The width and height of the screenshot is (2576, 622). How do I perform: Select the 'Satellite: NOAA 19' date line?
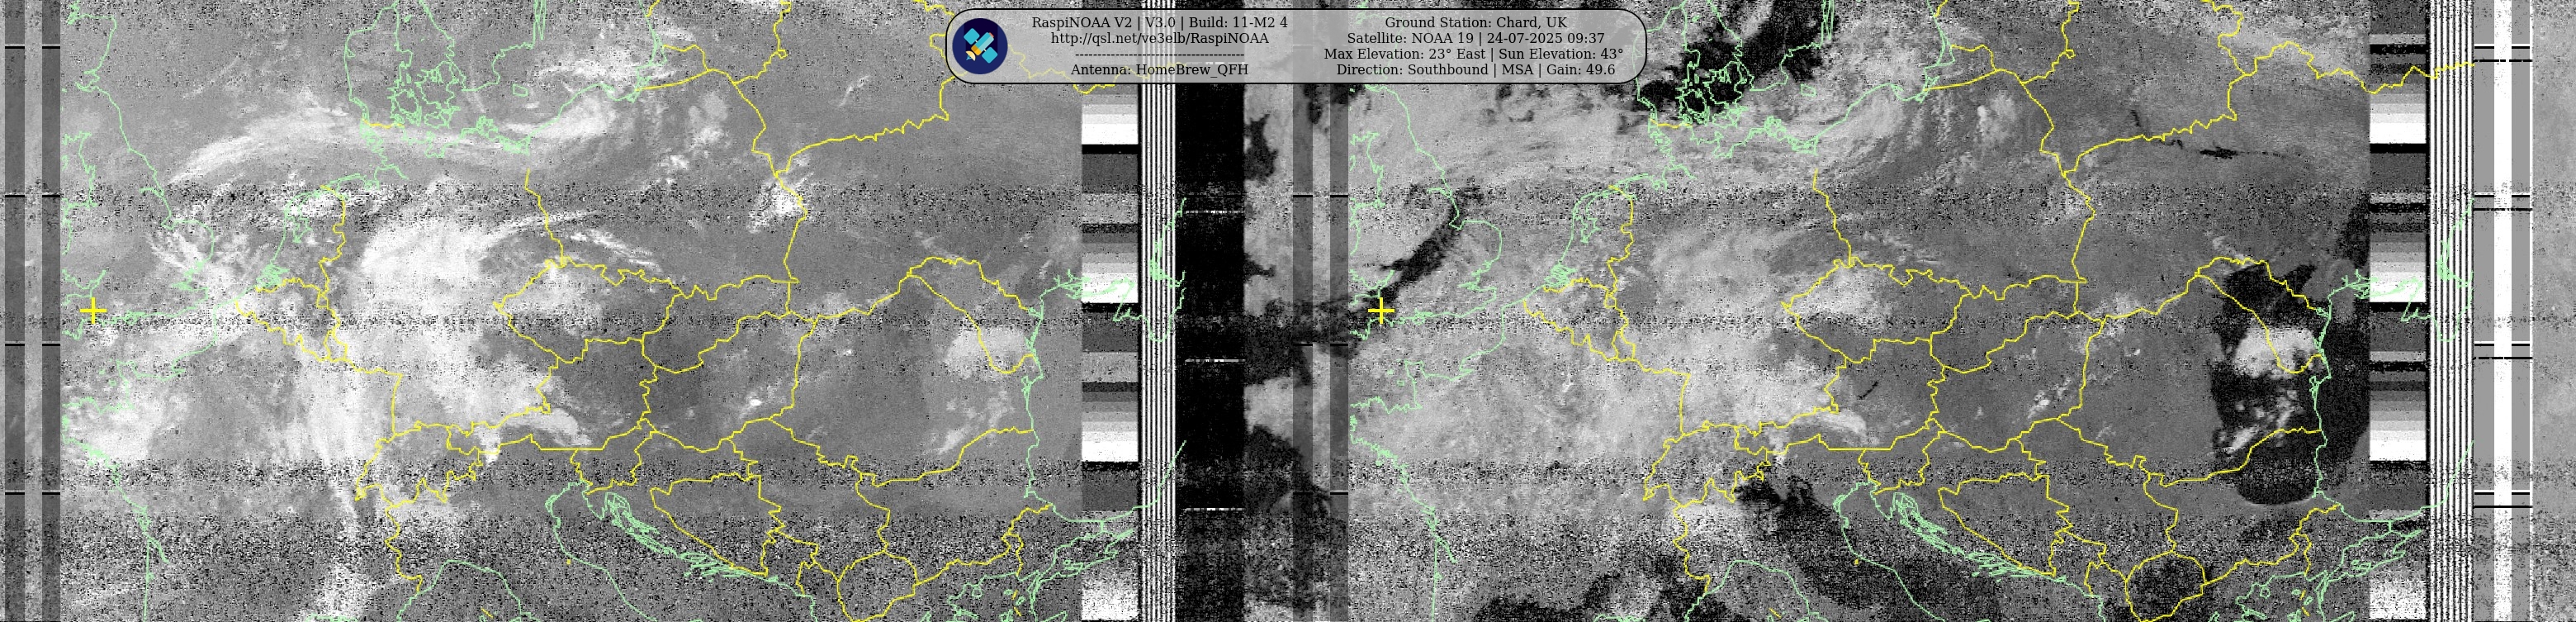point(1475,38)
